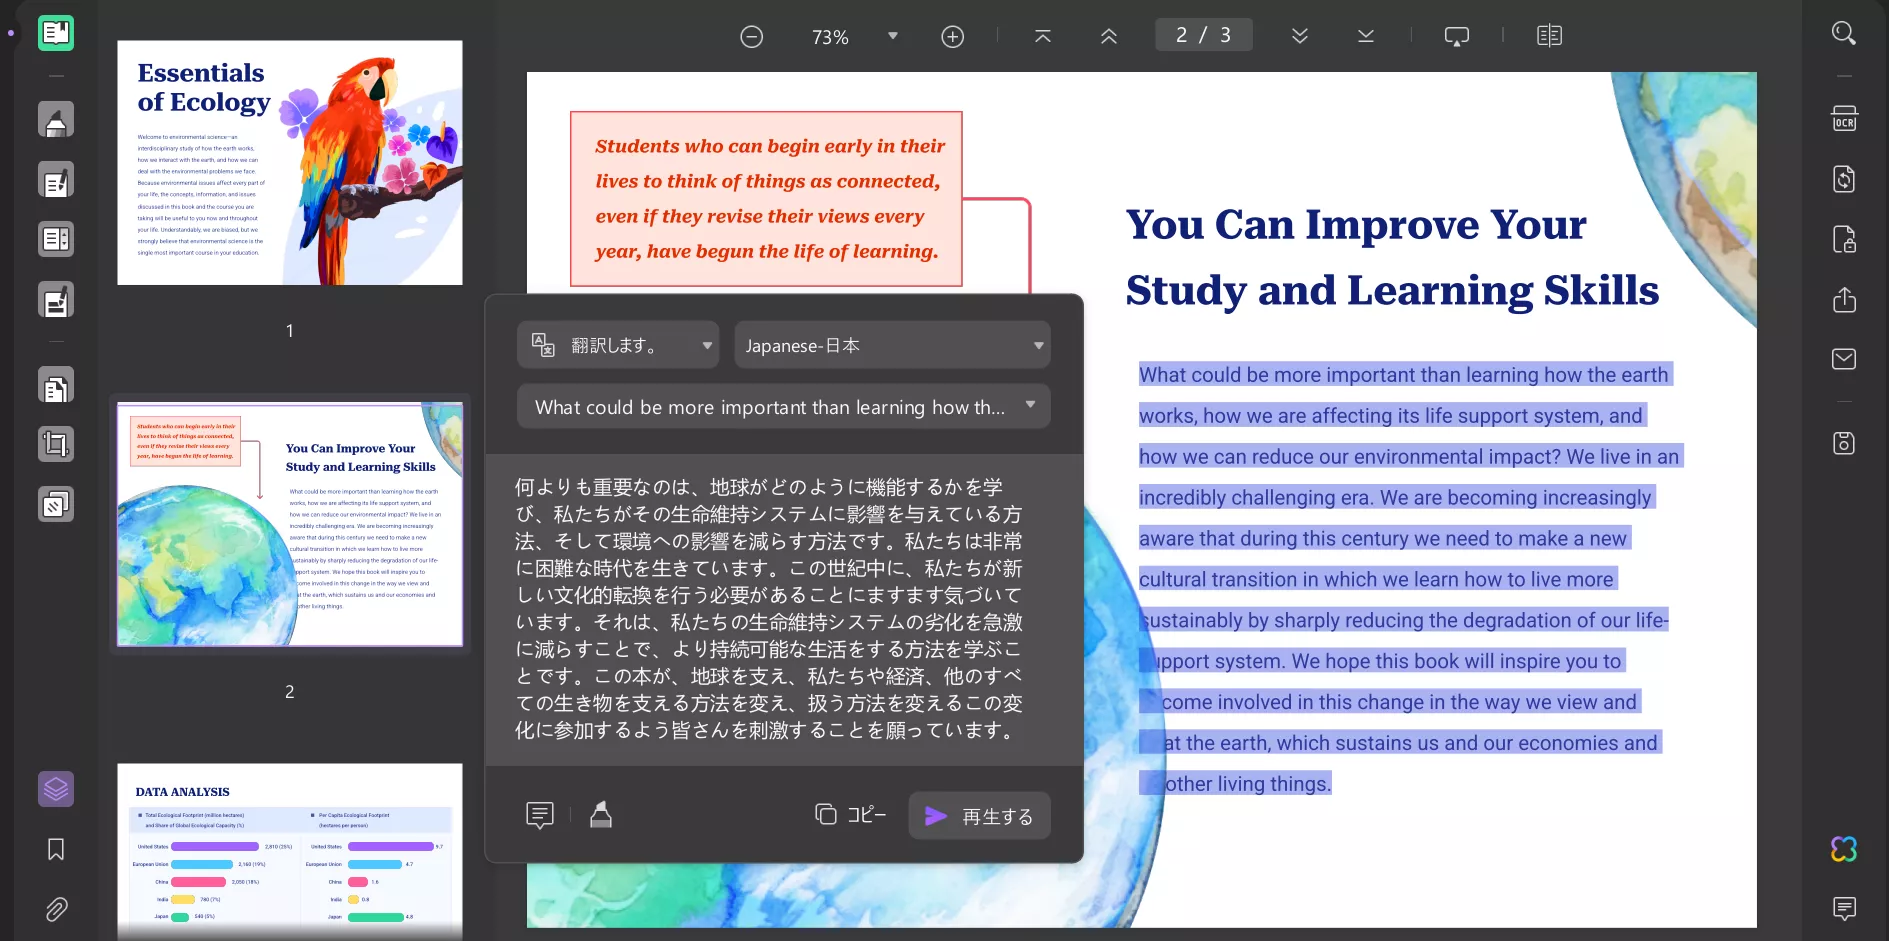This screenshot has height=941, width=1889.
Task: Go to the next page
Action: 1300,36
